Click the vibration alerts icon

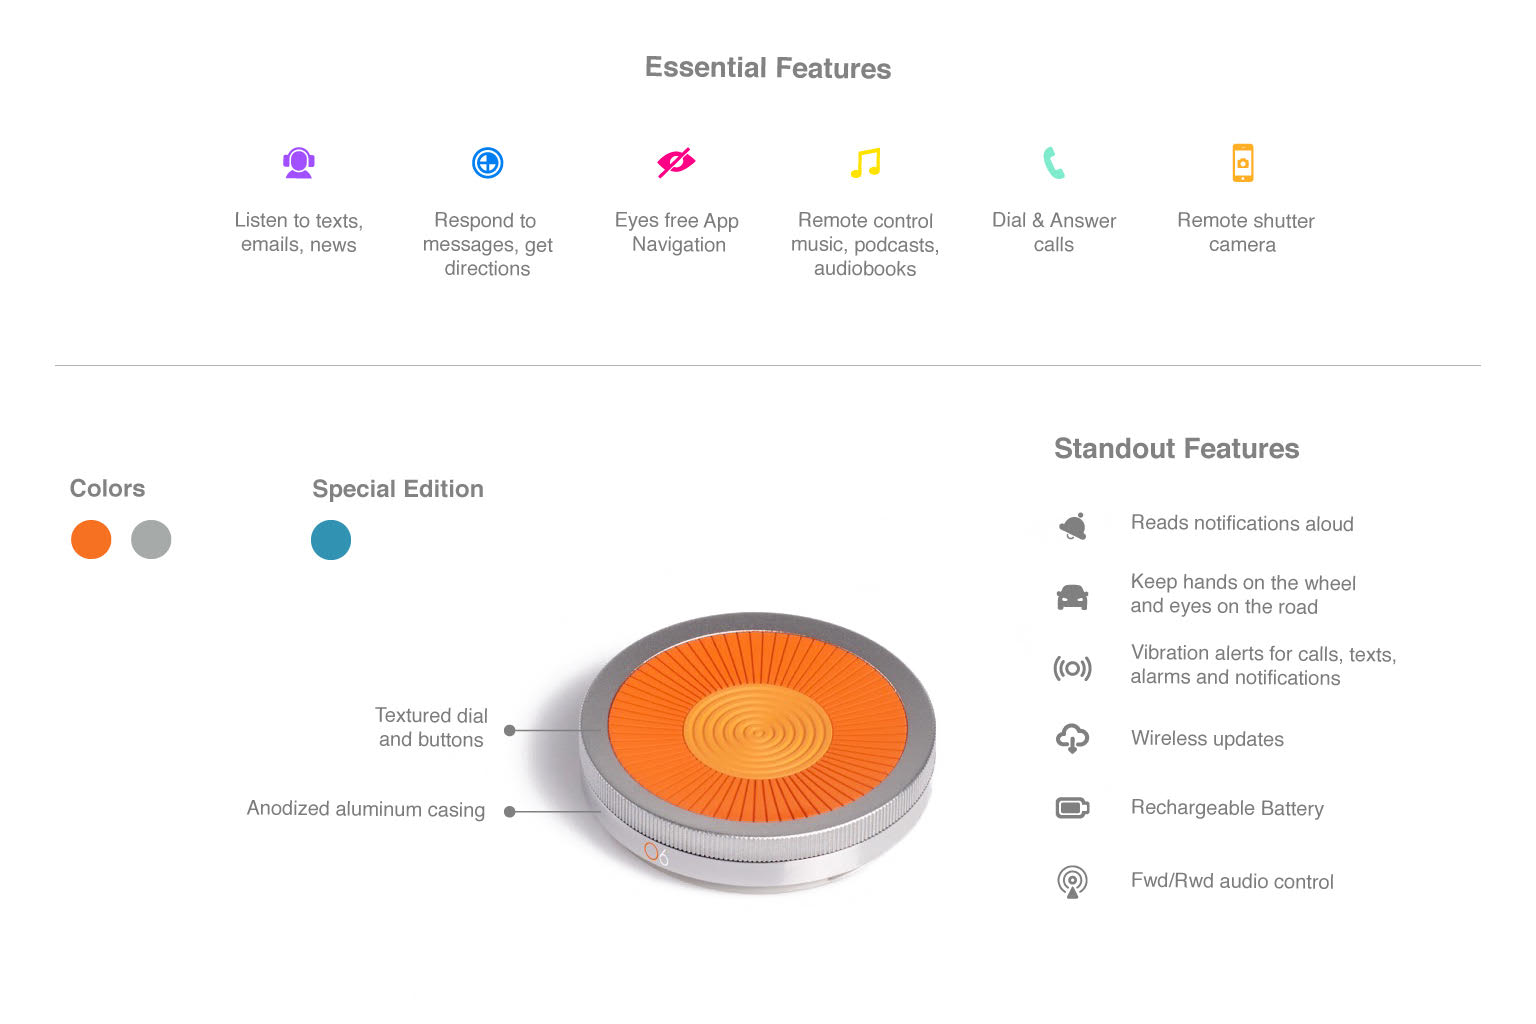coord(1072,668)
